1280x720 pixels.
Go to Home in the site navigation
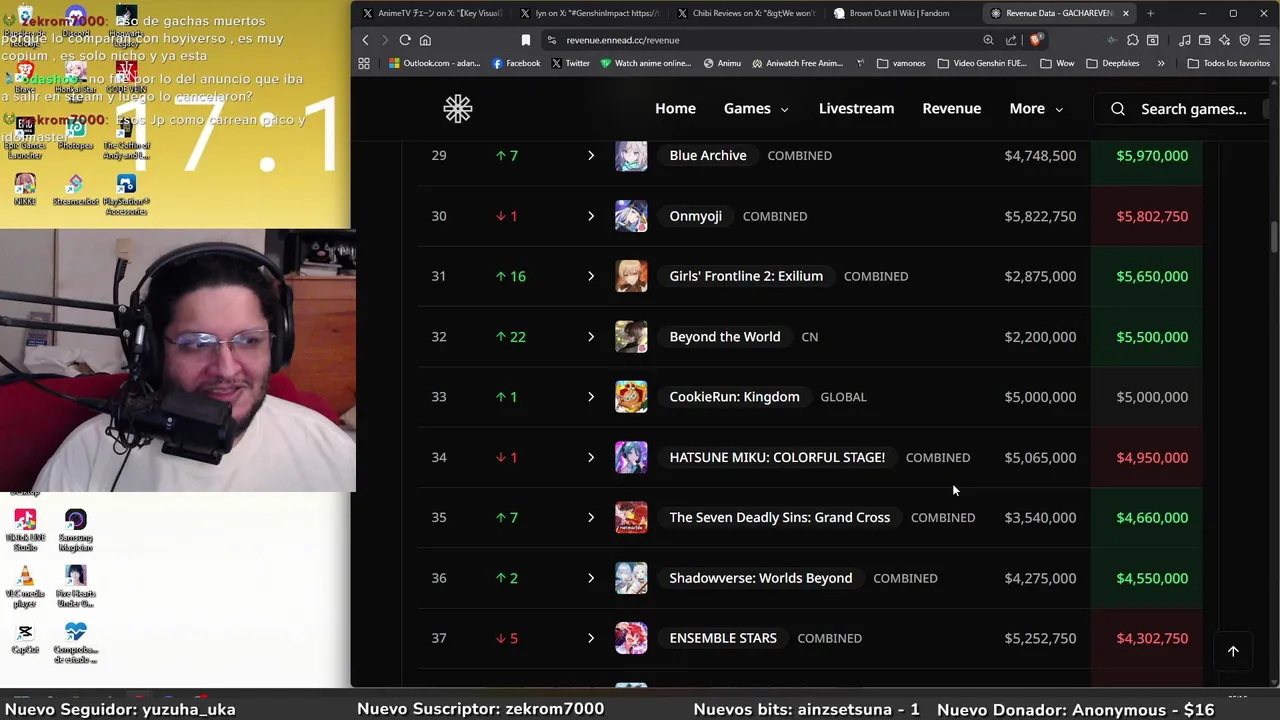pyautogui.click(x=675, y=109)
